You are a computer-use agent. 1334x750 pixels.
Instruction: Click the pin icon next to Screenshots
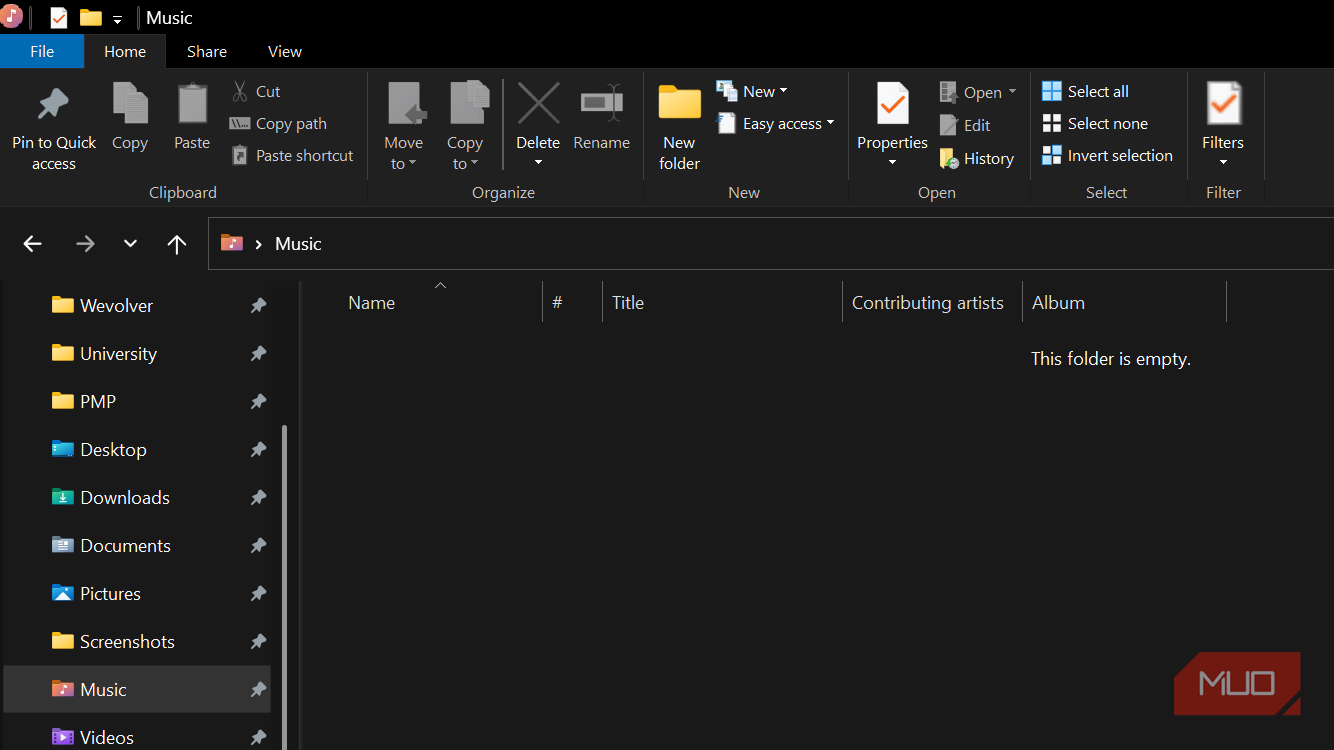tap(258, 642)
